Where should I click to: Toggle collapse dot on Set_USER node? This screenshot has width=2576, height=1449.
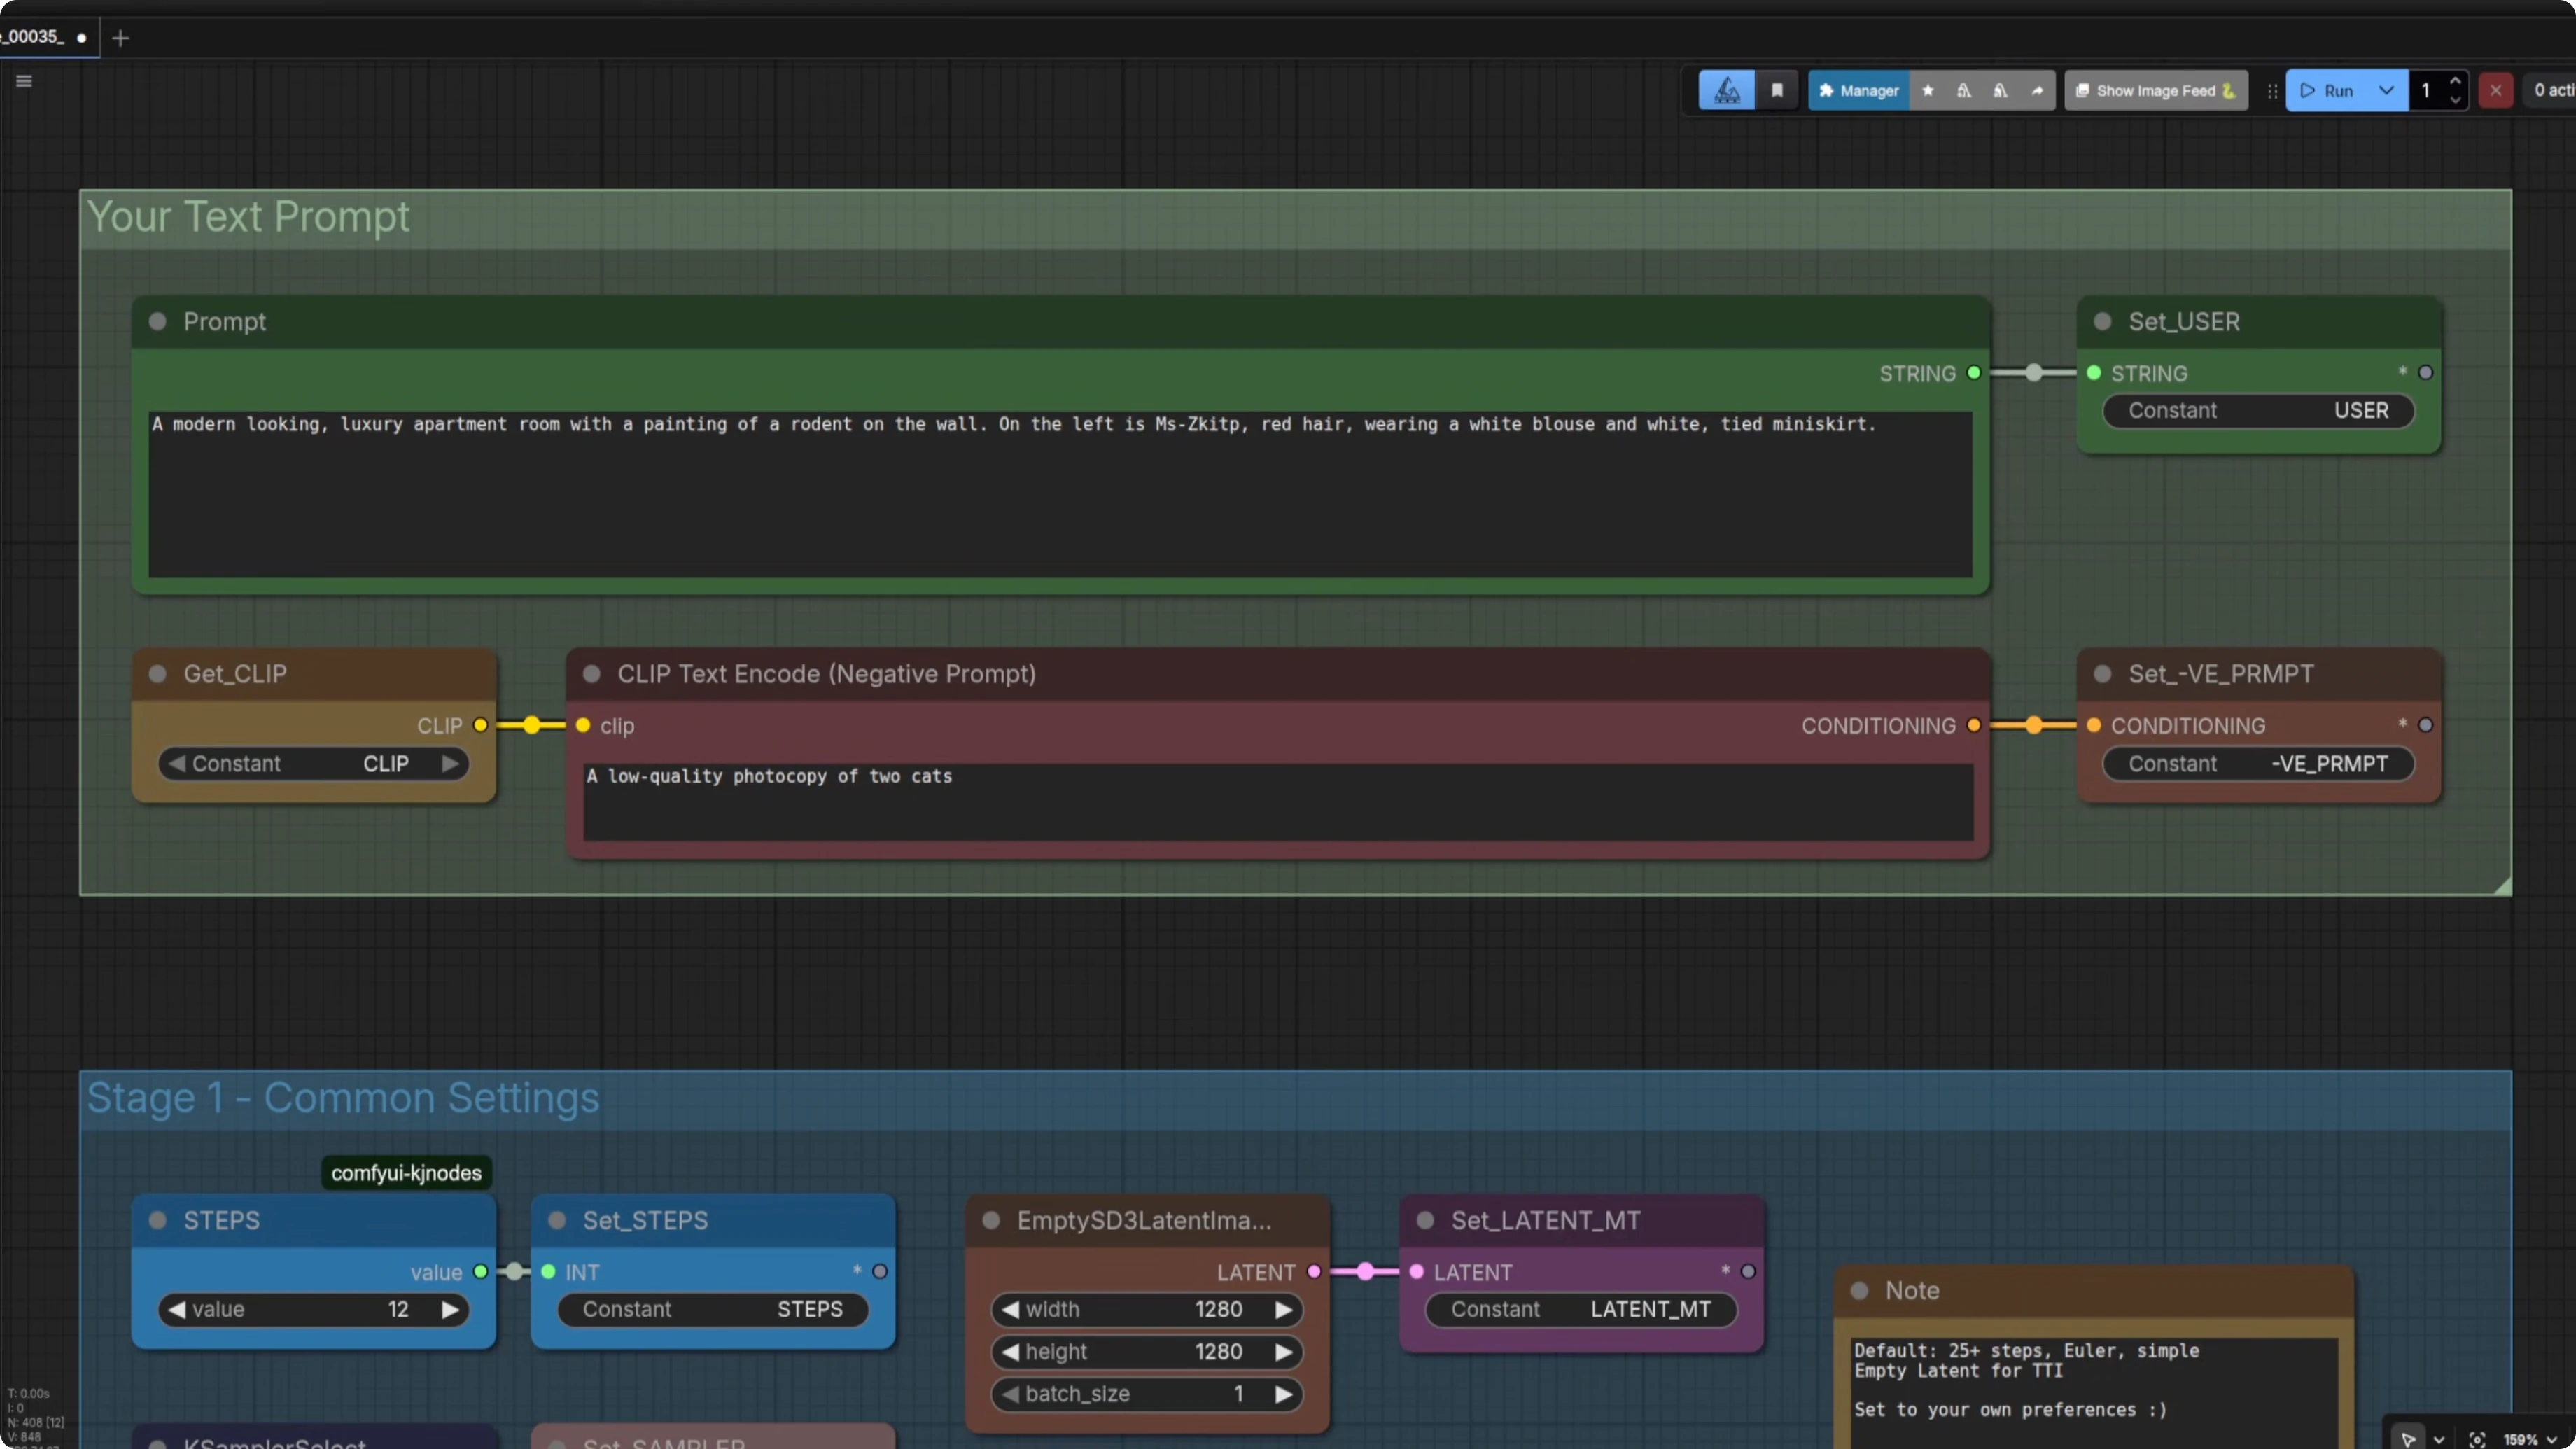(x=2102, y=321)
